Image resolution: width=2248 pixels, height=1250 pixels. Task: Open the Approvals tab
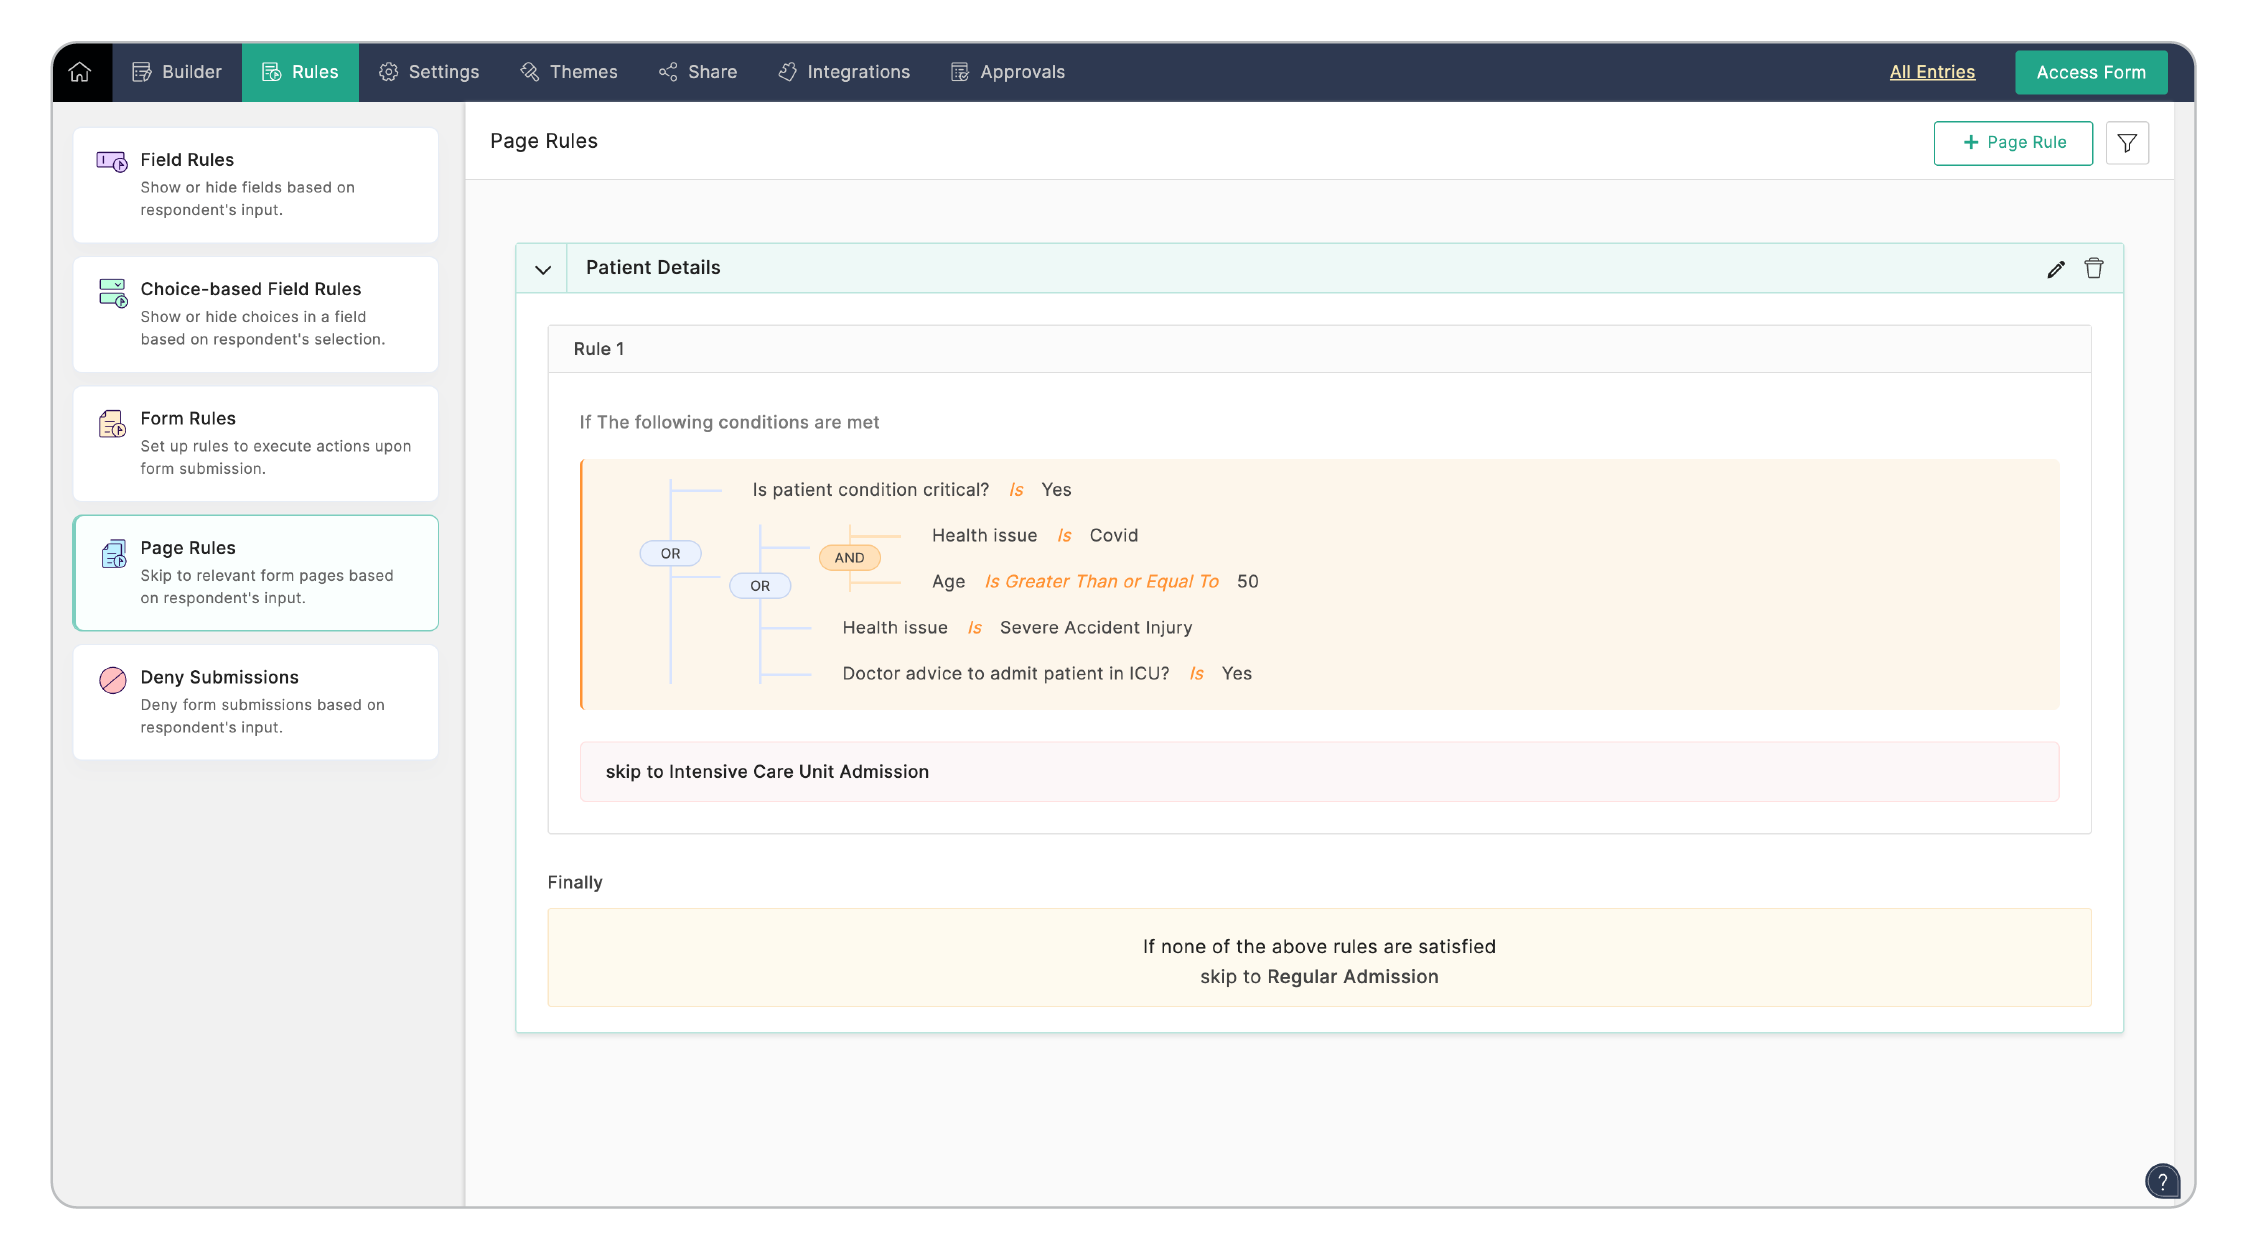[x=1007, y=72]
